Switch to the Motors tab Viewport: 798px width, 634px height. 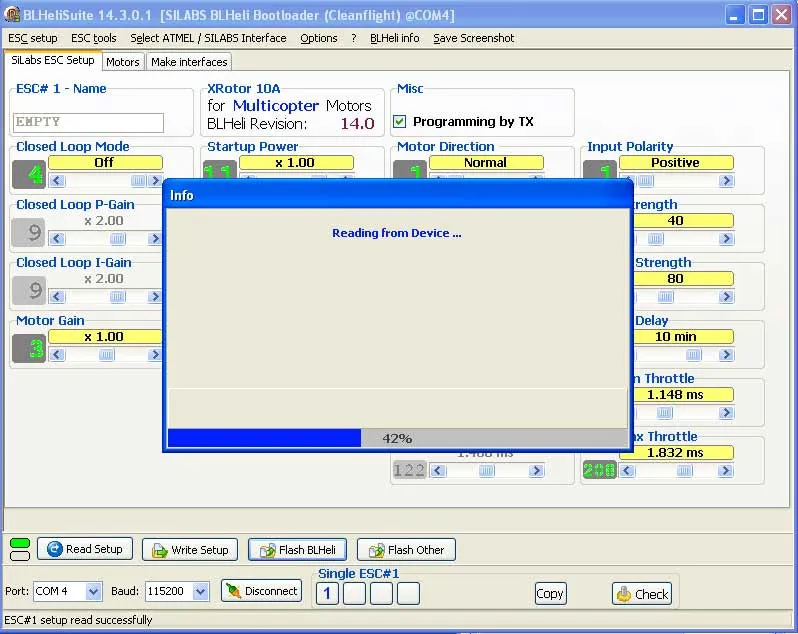click(x=123, y=62)
